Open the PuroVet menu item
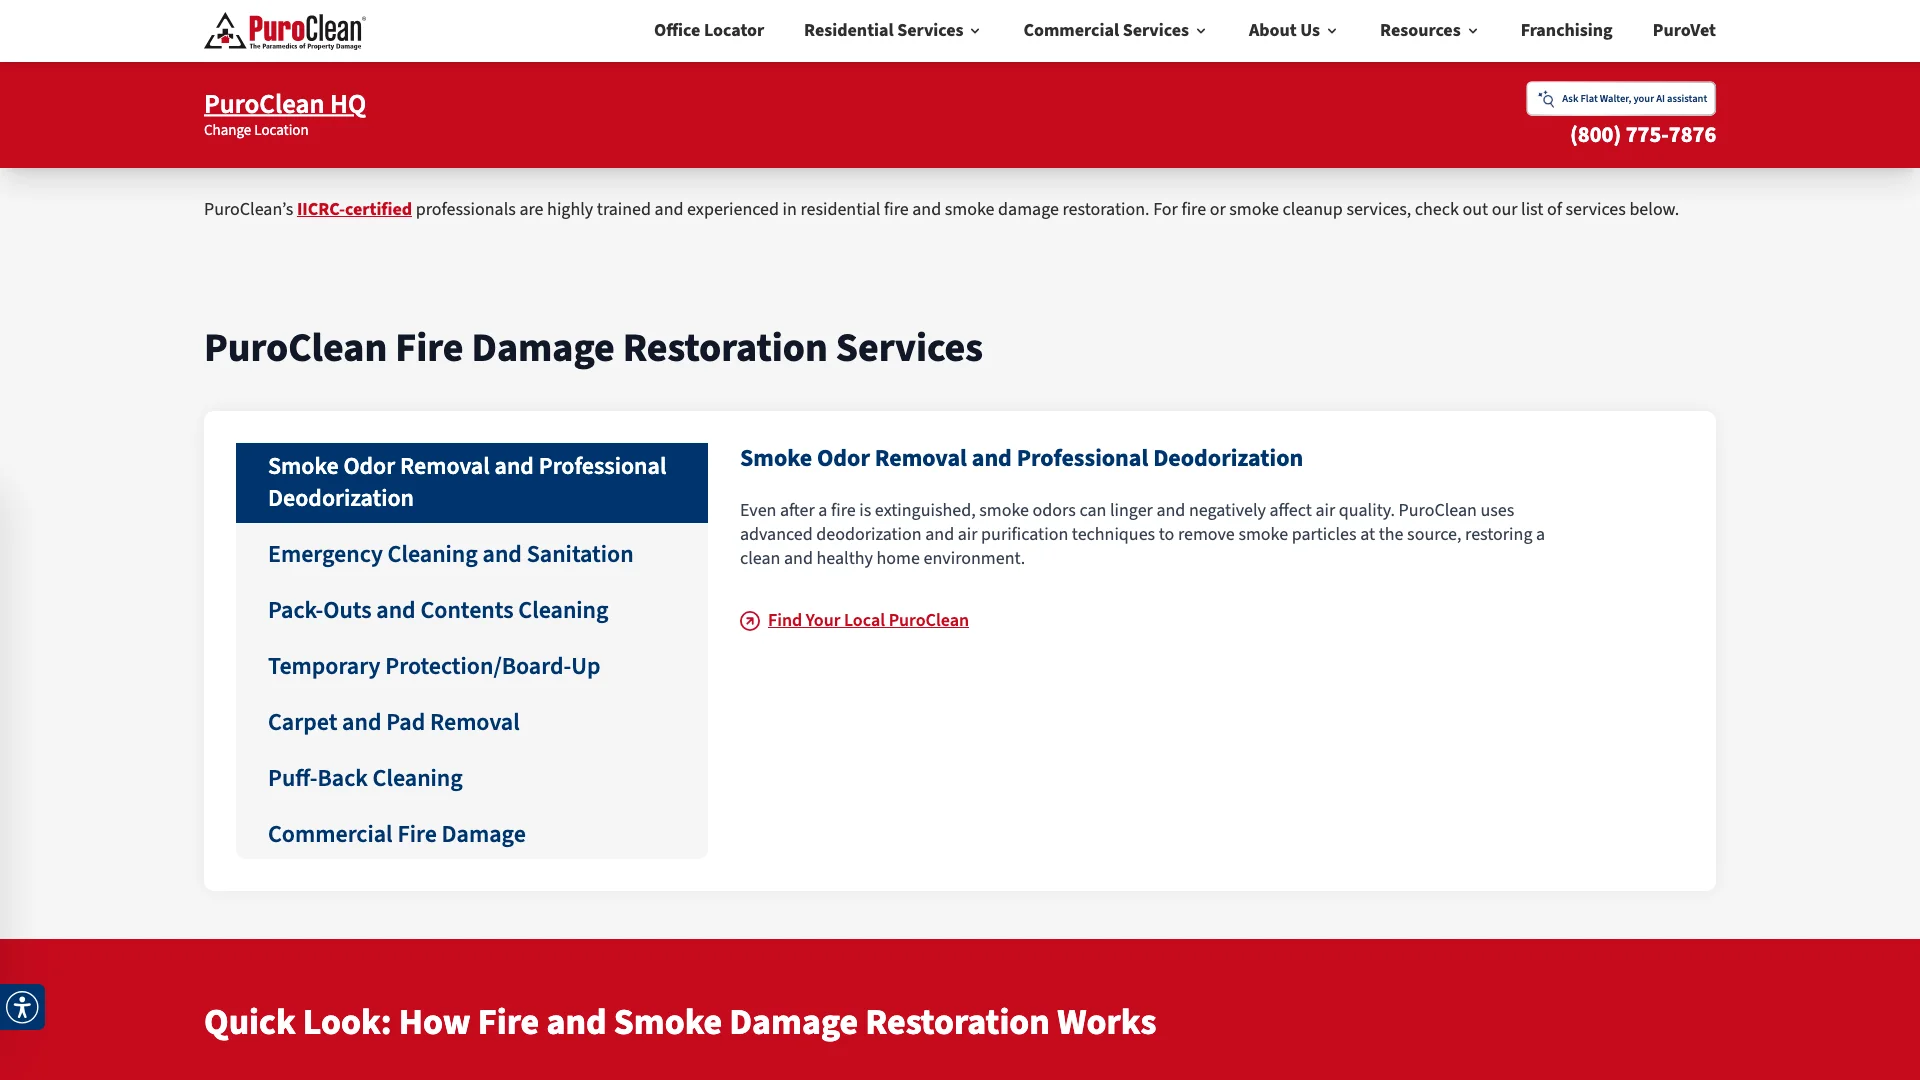 point(1684,30)
